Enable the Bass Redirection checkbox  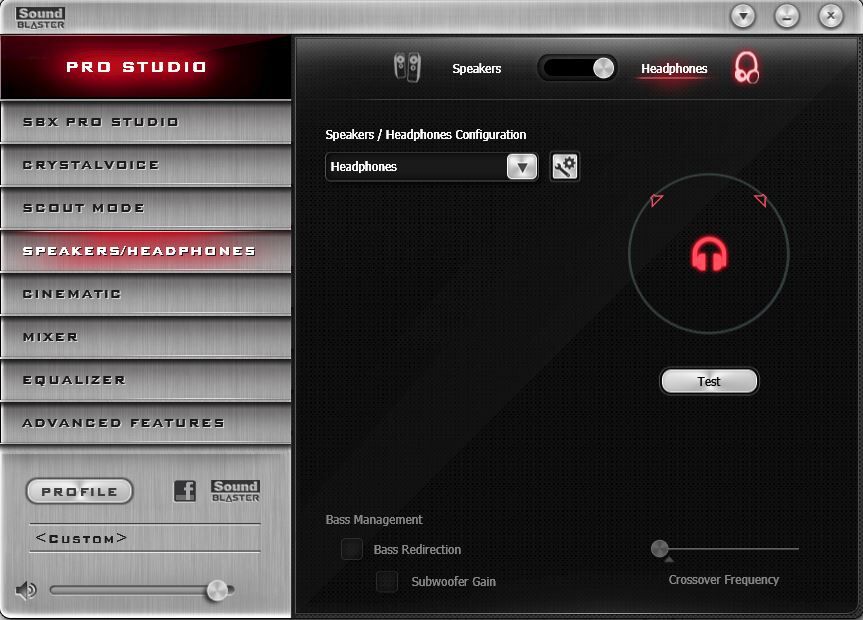[351, 549]
